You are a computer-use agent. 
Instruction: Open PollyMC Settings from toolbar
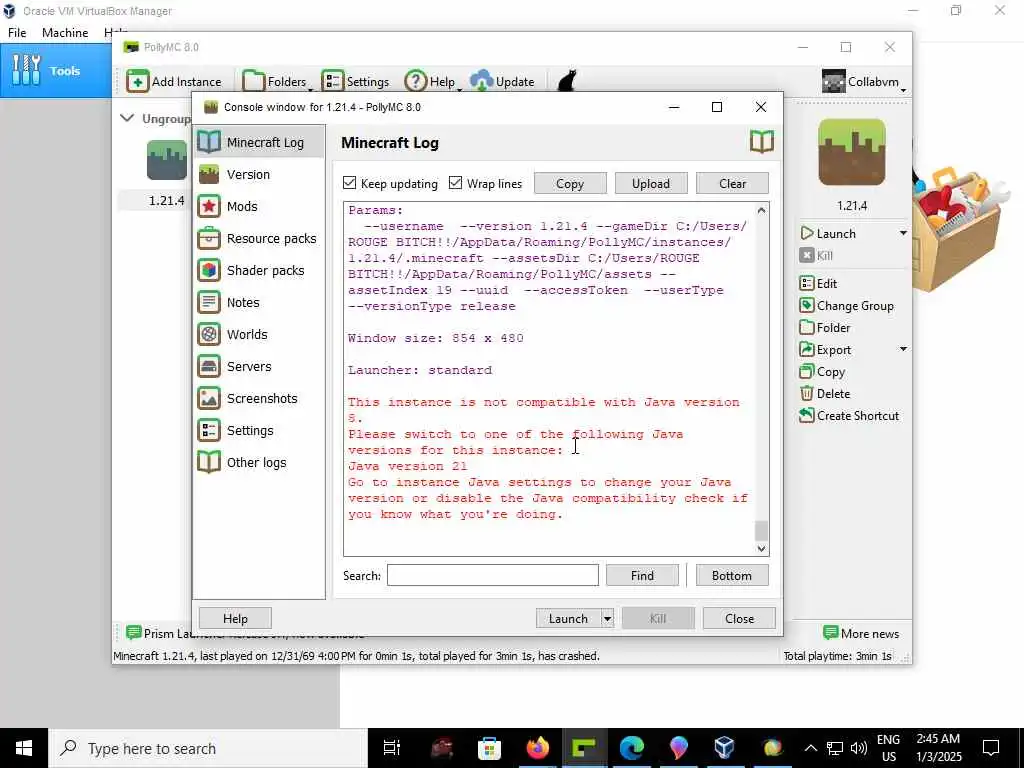click(355, 82)
